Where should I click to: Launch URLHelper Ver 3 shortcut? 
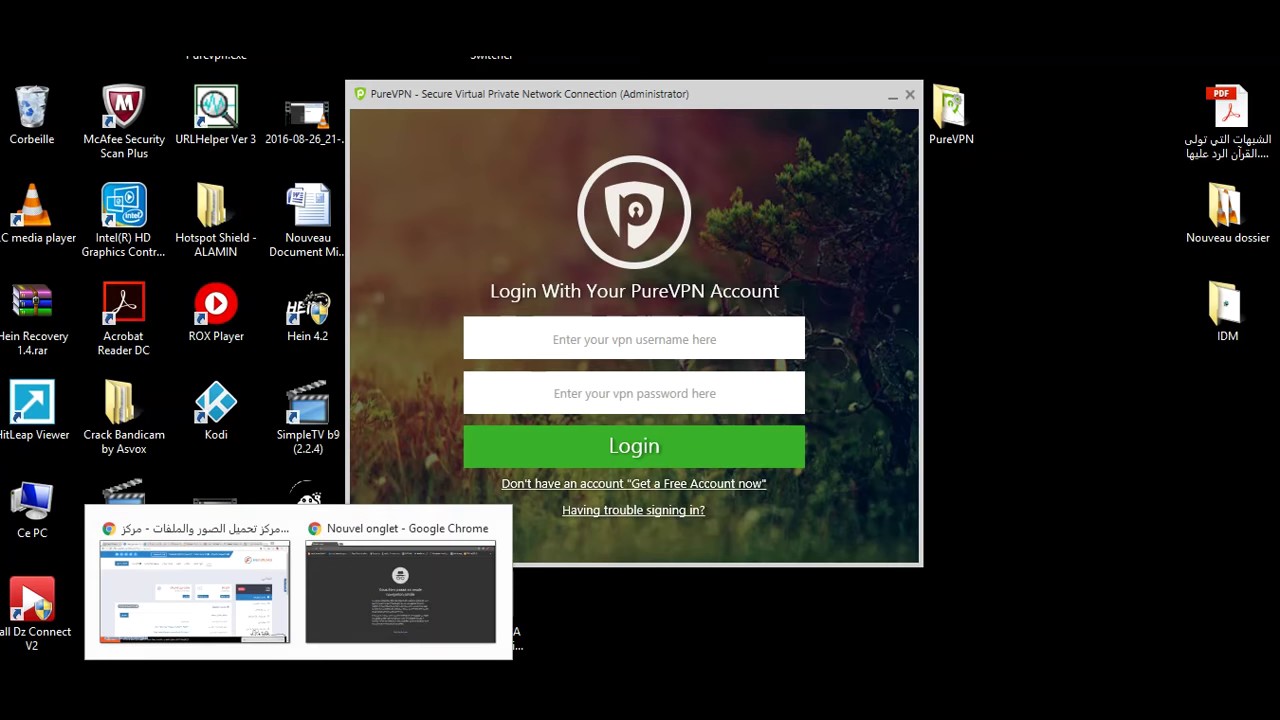tap(216, 106)
